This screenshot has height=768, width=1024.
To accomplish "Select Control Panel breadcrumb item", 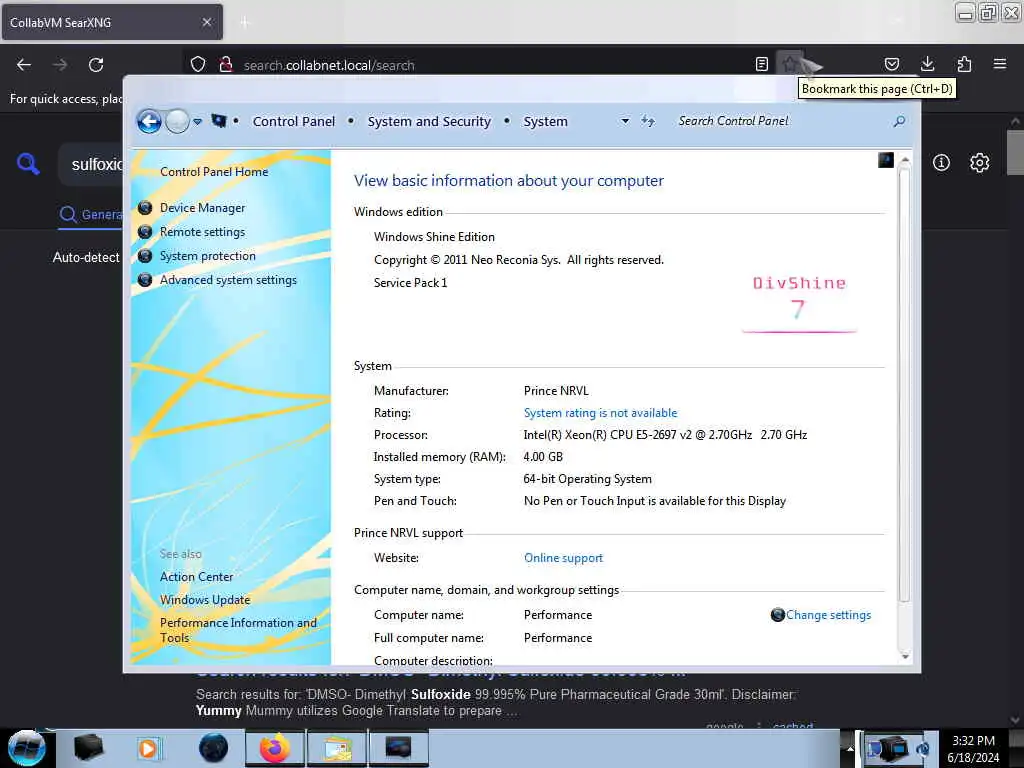I will (x=293, y=121).
